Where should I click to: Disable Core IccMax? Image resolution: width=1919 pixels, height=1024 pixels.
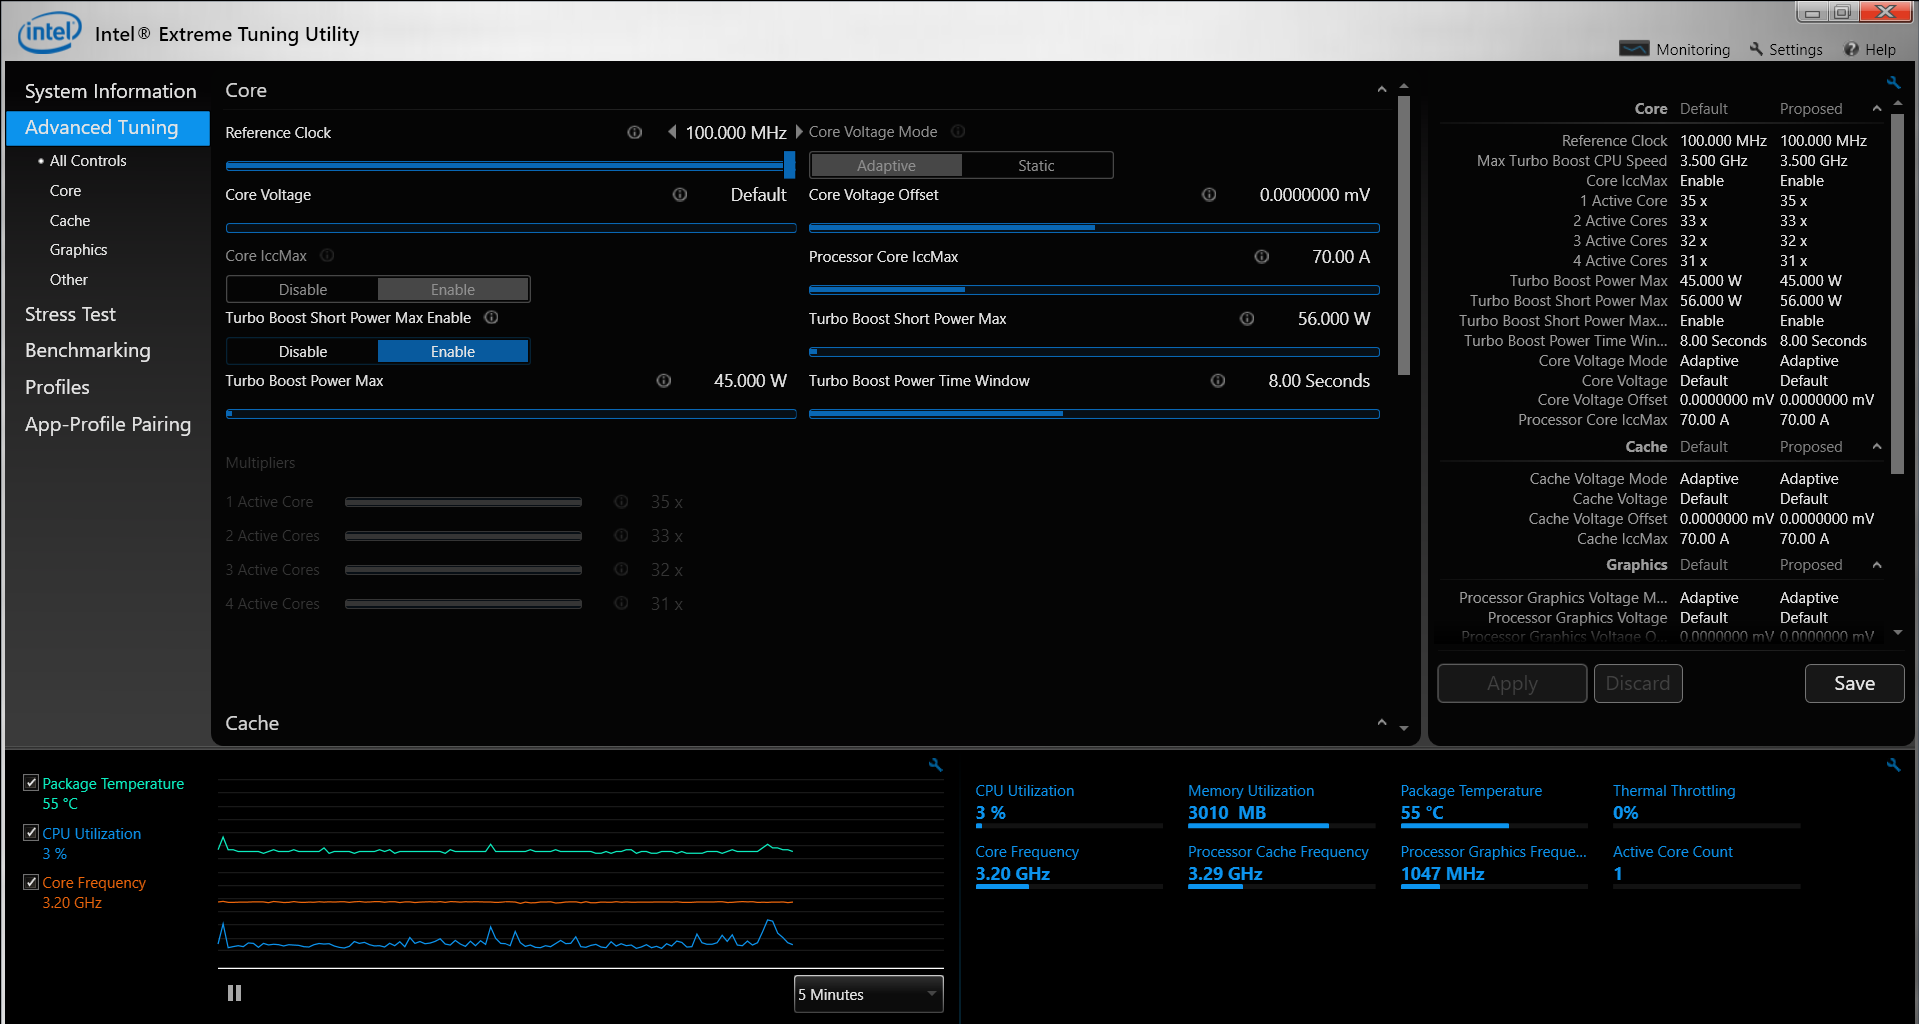(x=303, y=289)
